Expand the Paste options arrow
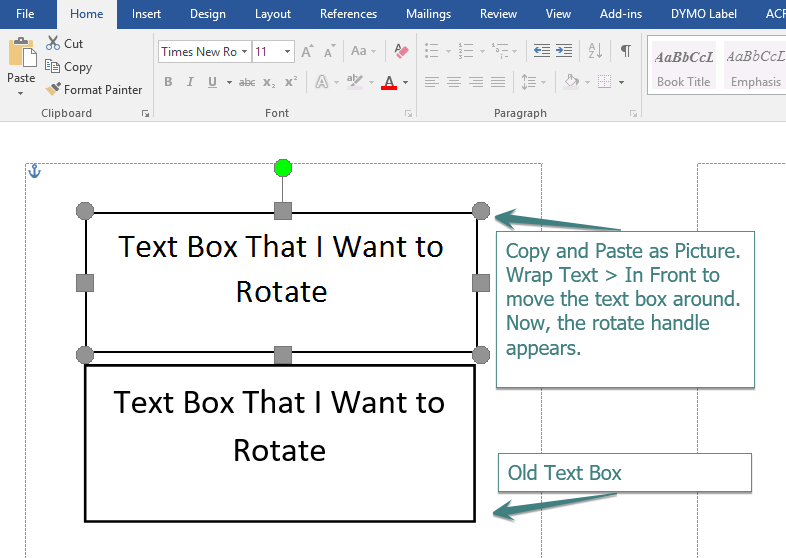 tap(21, 93)
